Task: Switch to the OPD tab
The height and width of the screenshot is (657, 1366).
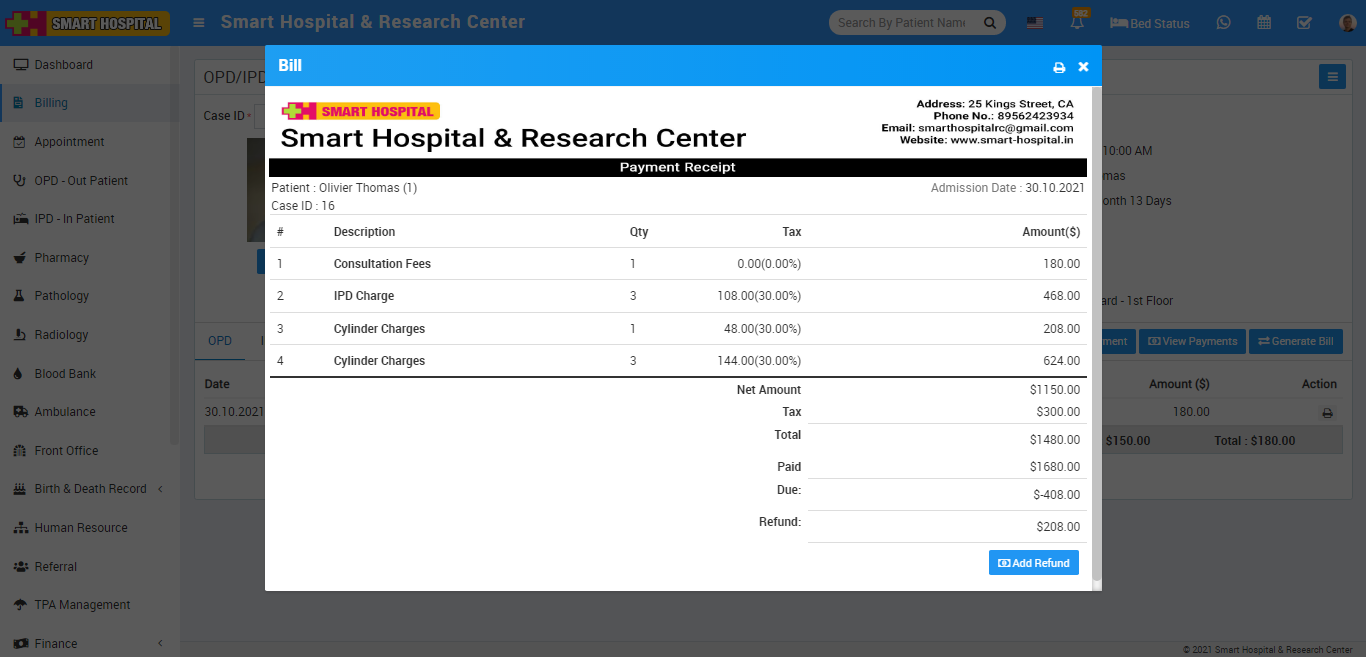Action: (x=219, y=341)
